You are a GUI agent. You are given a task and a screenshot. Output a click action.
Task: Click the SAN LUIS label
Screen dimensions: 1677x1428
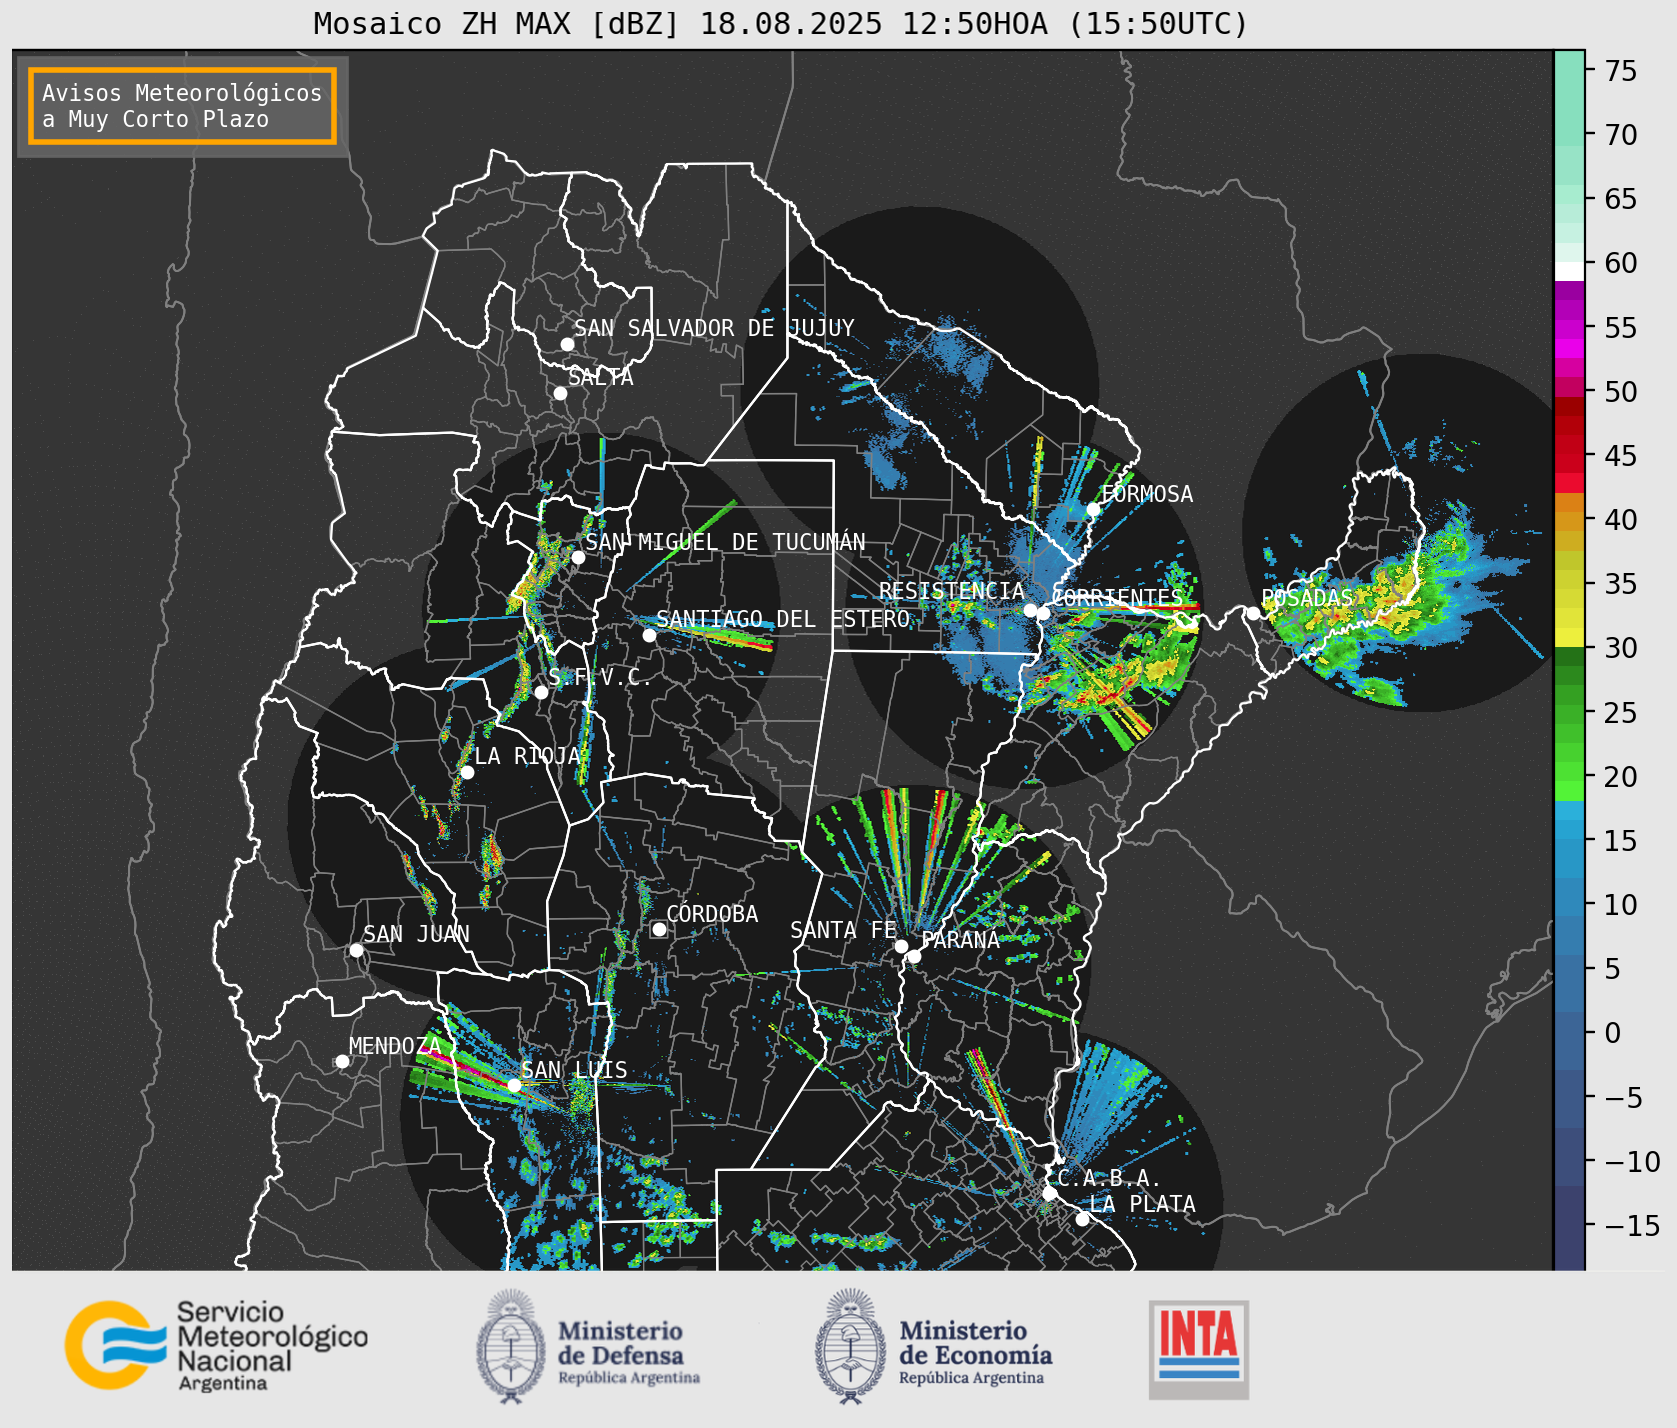tap(574, 1070)
